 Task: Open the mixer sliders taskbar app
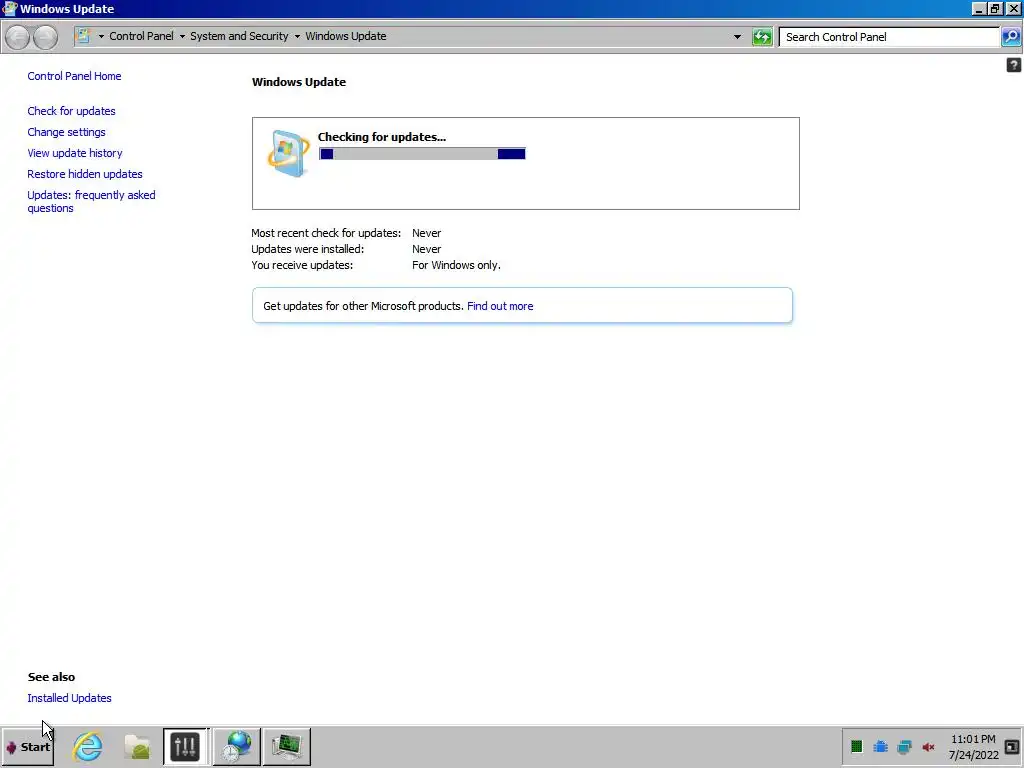[x=185, y=746]
